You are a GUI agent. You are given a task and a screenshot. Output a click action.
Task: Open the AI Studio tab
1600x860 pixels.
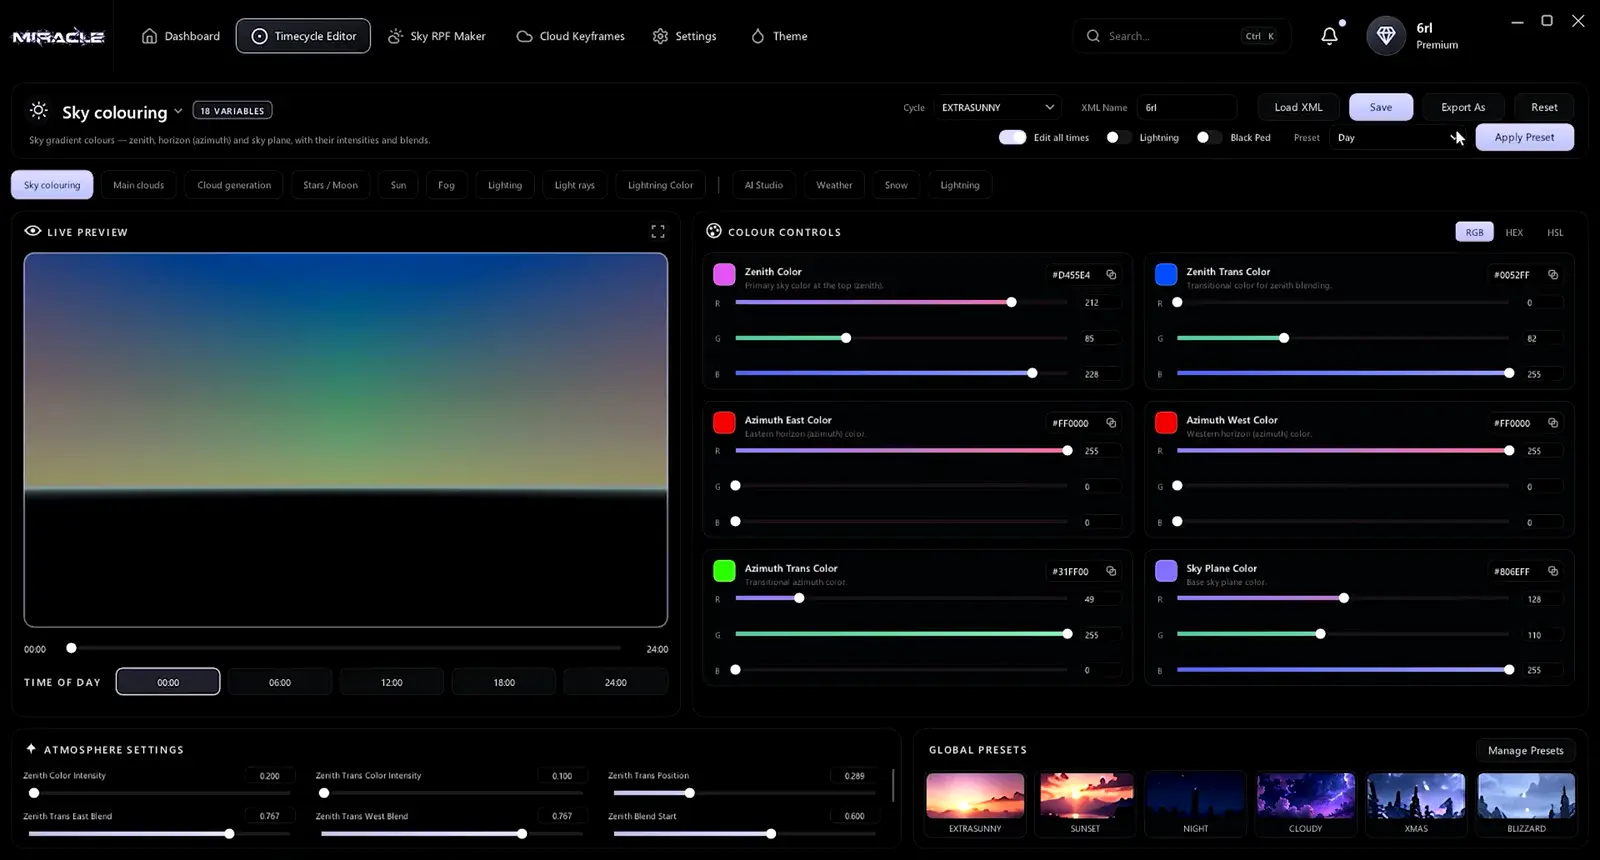point(763,185)
